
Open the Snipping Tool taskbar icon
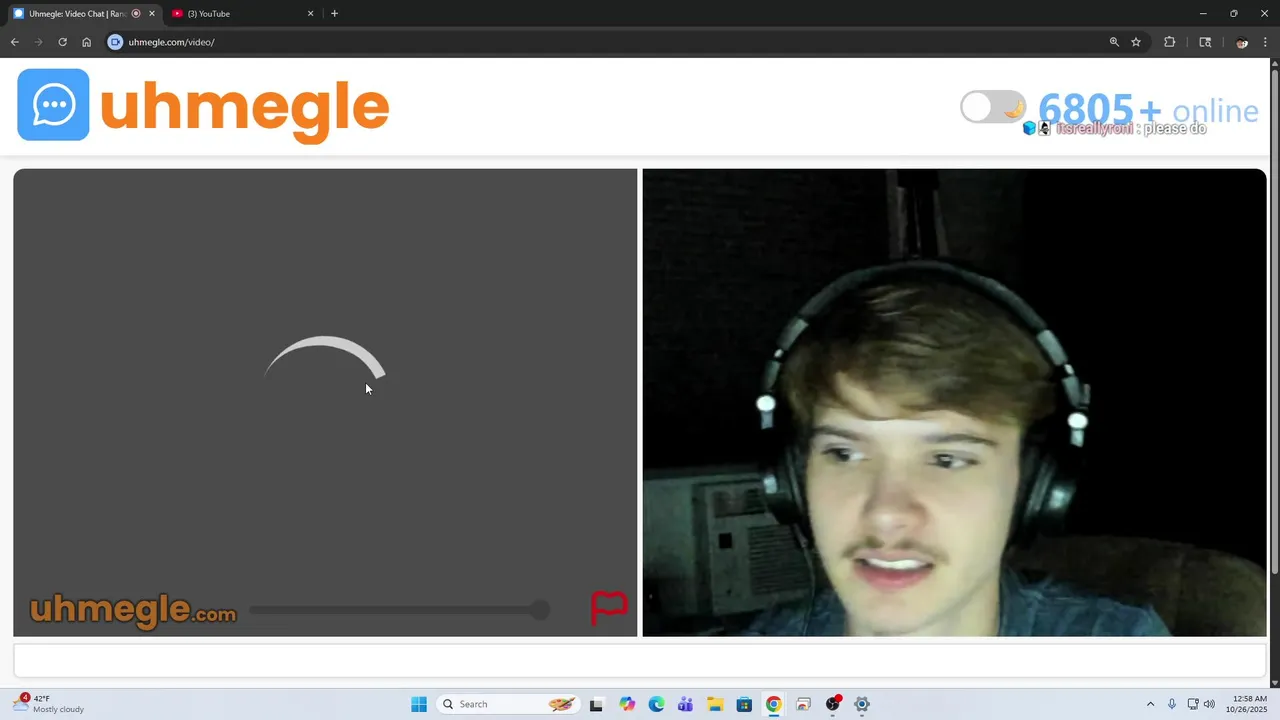click(x=803, y=704)
